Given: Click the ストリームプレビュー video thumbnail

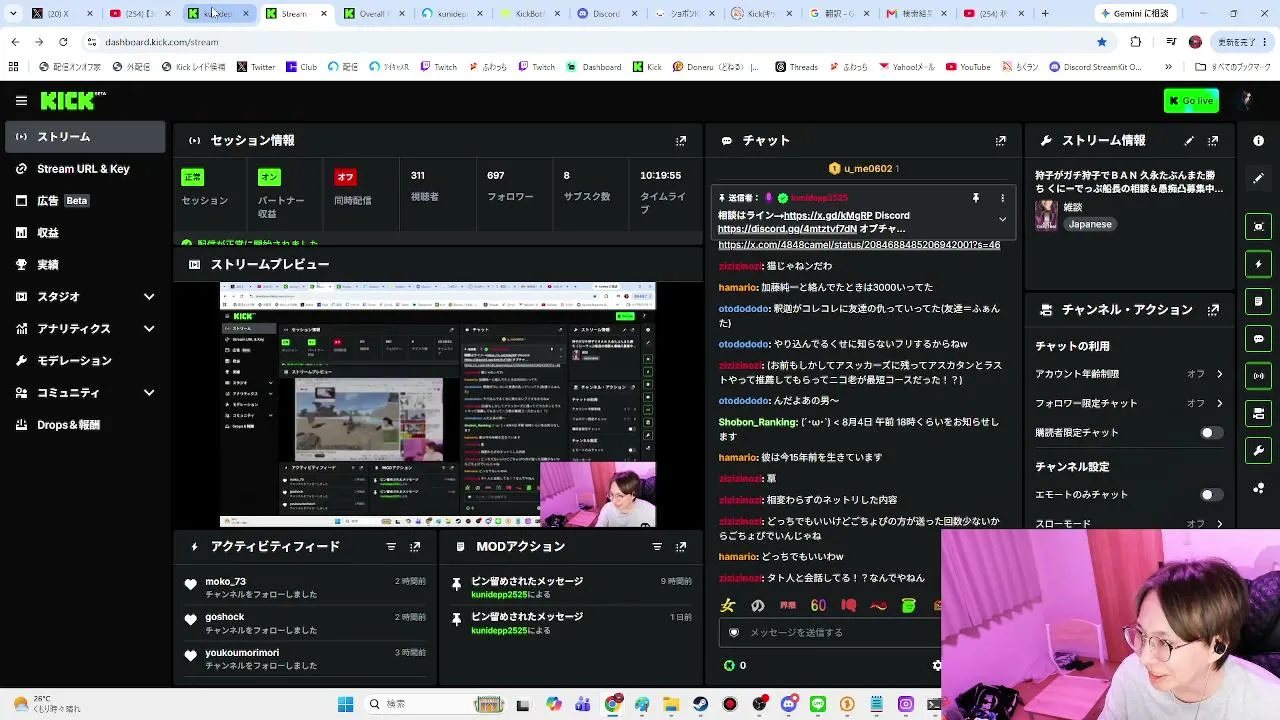Looking at the screenshot, I should [437, 404].
